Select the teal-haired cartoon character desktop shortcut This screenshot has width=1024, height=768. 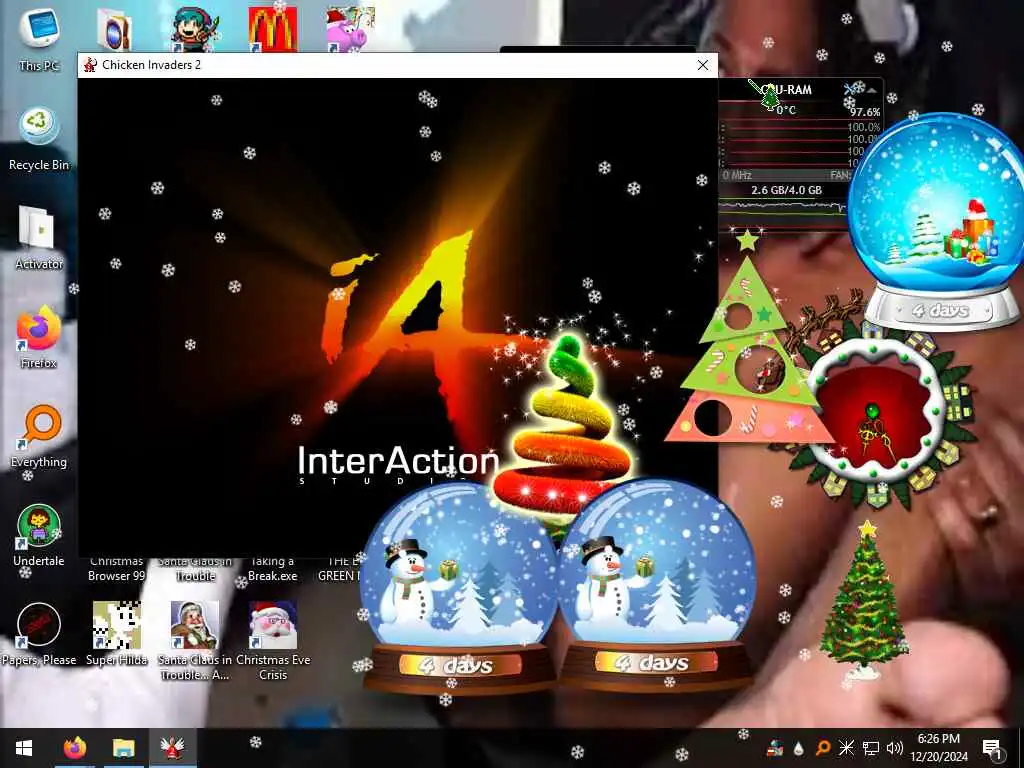(195, 29)
